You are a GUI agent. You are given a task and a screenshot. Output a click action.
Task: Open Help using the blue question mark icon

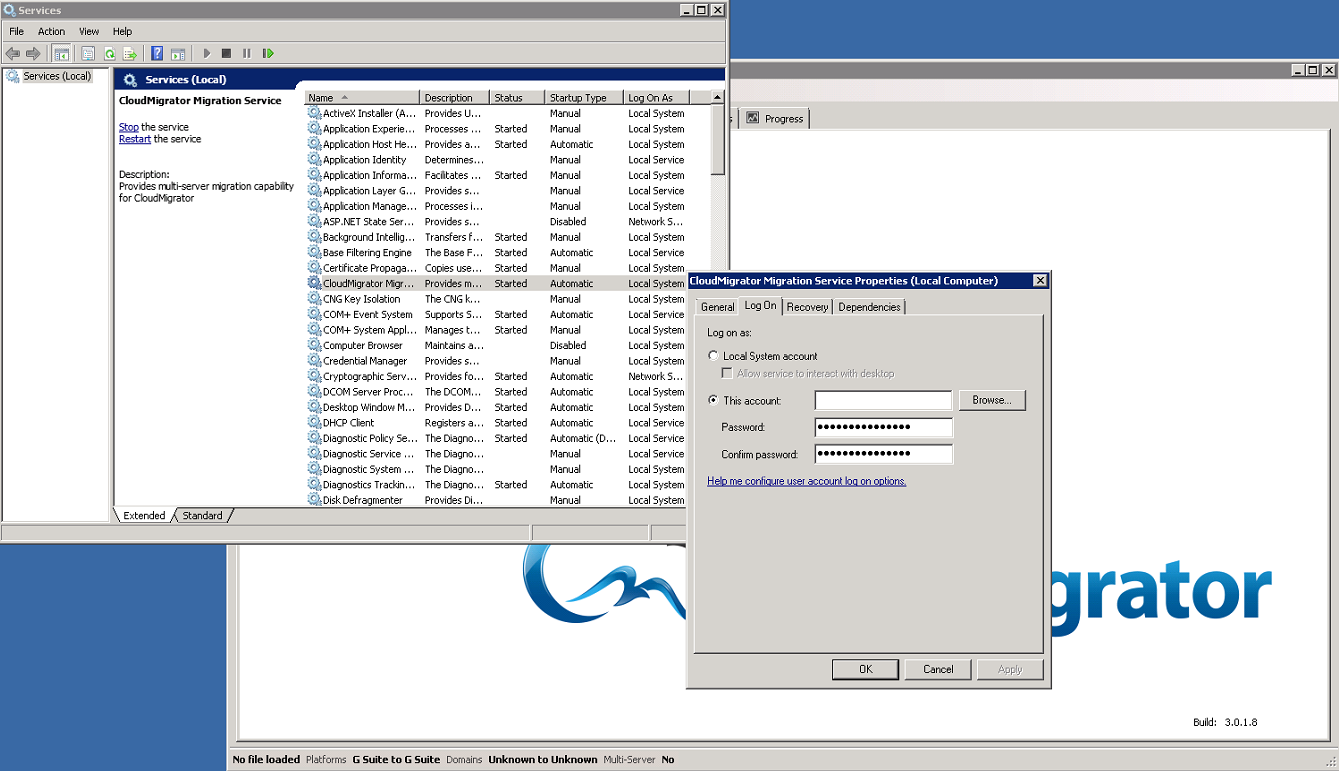coord(157,53)
